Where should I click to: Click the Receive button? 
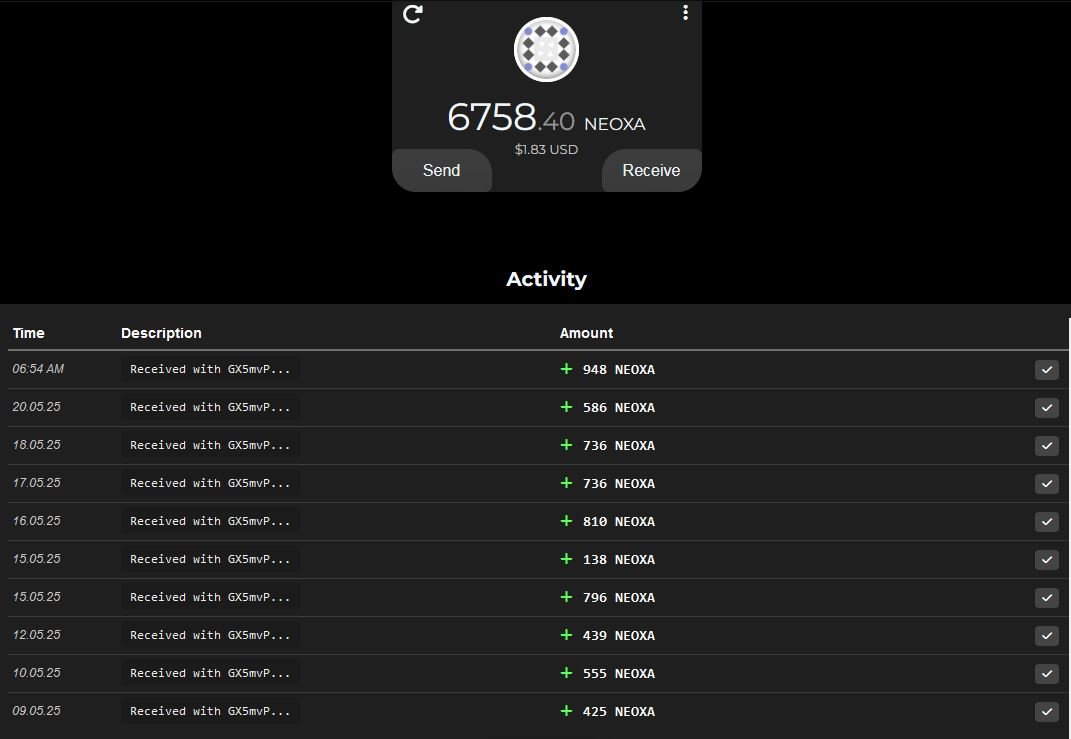pos(651,170)
